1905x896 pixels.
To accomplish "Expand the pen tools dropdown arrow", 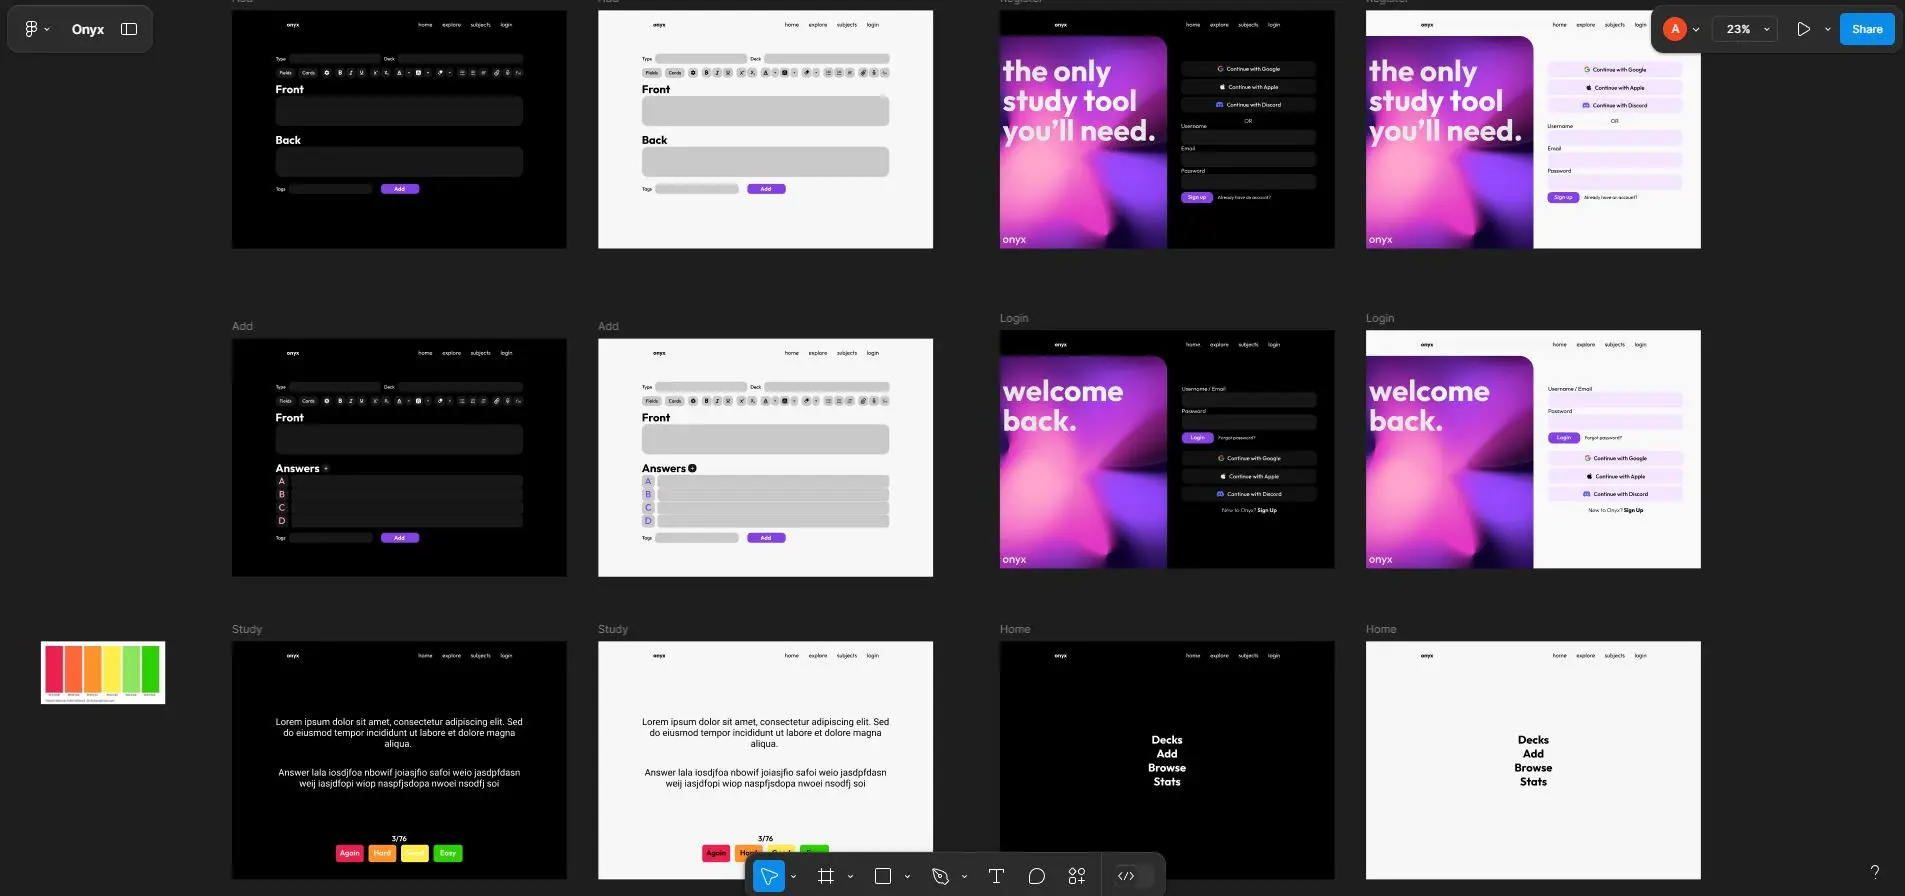I will [x=964, y=877].
